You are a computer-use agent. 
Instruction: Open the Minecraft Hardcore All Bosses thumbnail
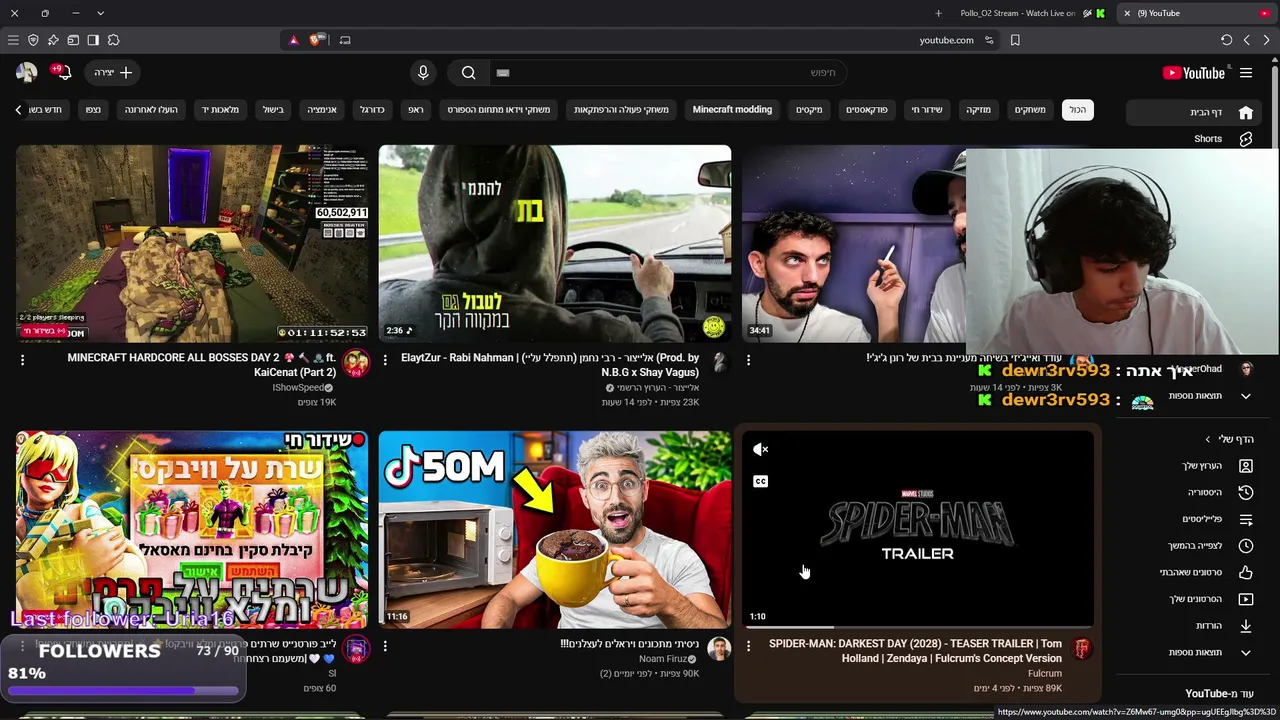click(x=192, y=243)
